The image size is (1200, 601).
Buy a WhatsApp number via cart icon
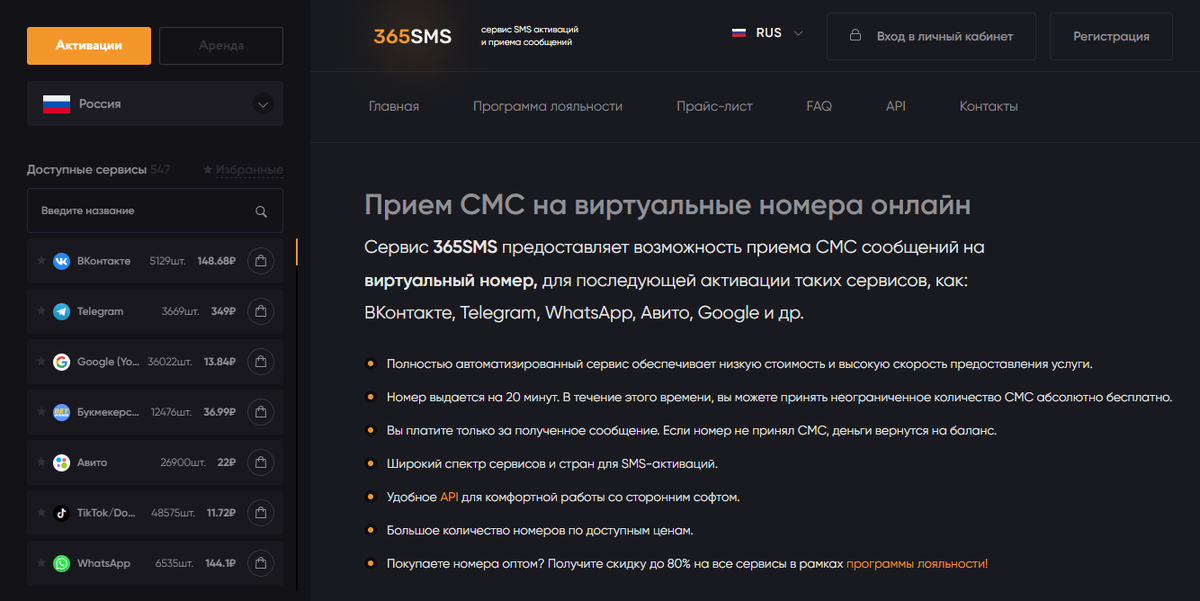(x=260, y=564)
